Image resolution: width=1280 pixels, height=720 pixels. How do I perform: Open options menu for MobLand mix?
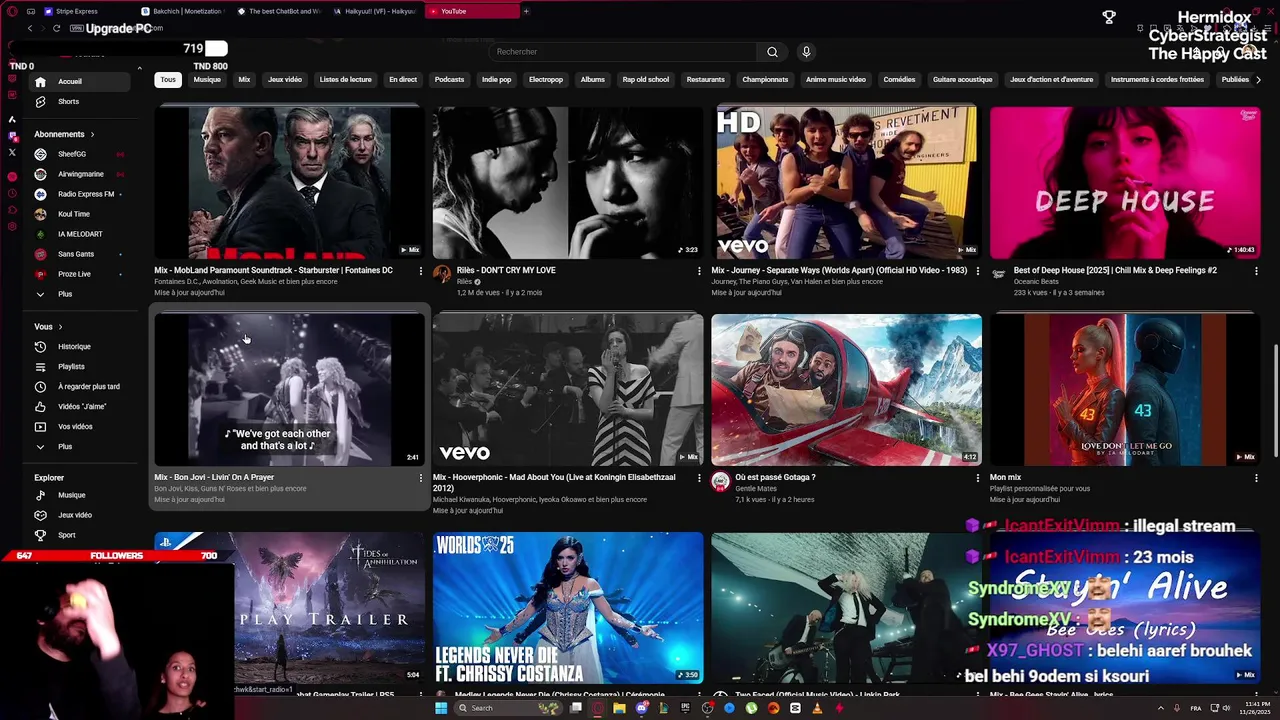tap(420, 270)
